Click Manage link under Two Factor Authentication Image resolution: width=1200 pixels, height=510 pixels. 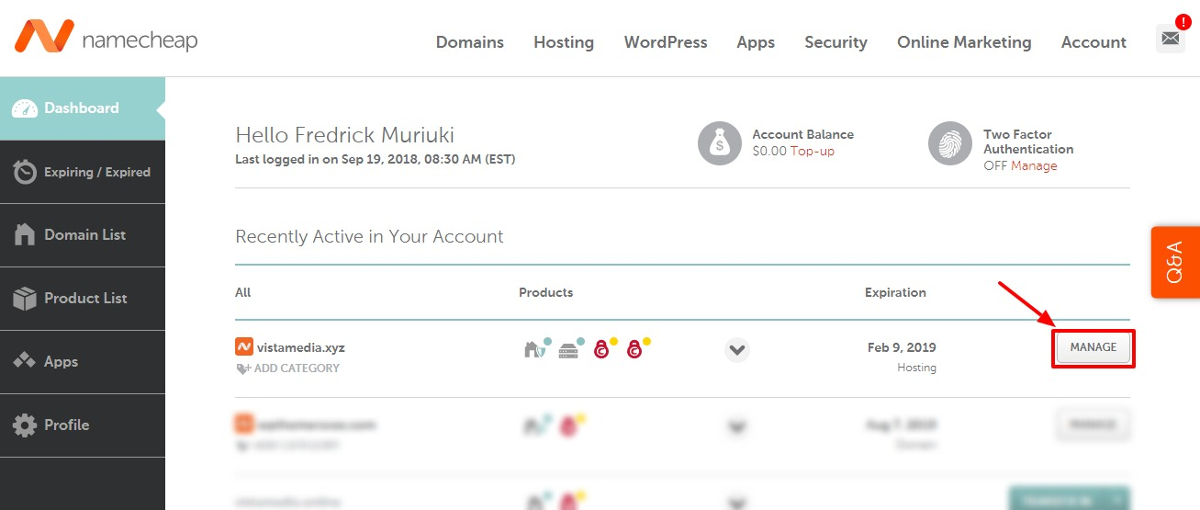coord(1034,166)
